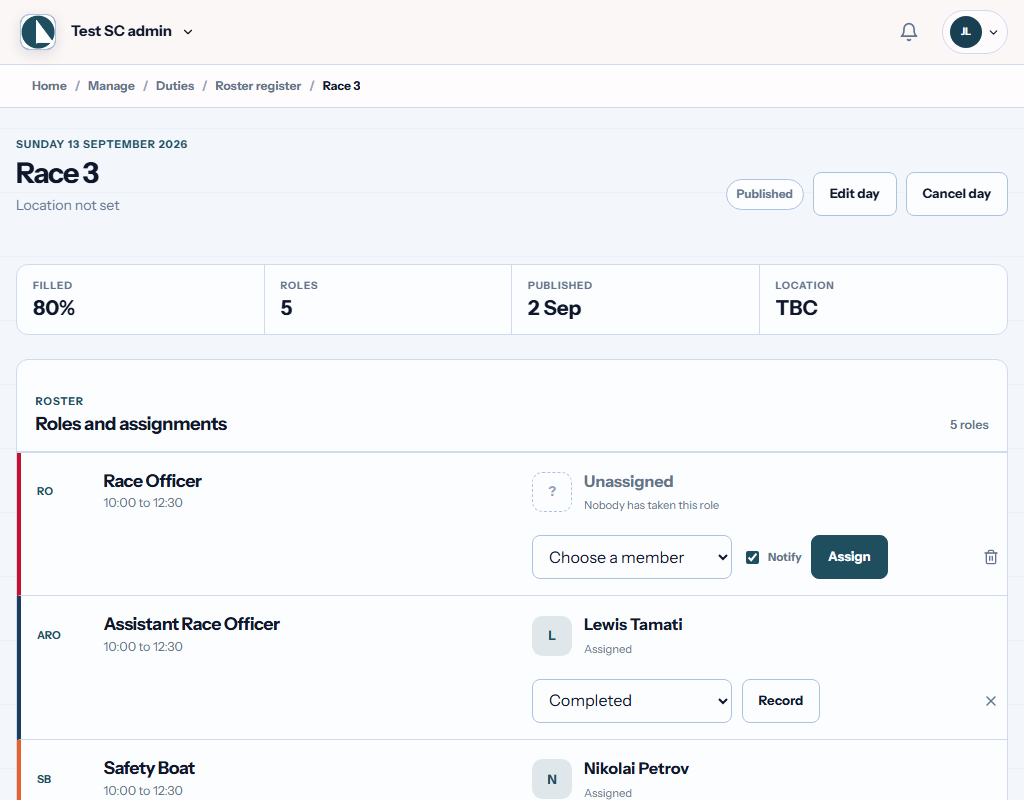Image resolution: width=1024 pixels, height=800 pixels.
Task: Click the Roles and assignments heading
Action: (x=131, y=424)
